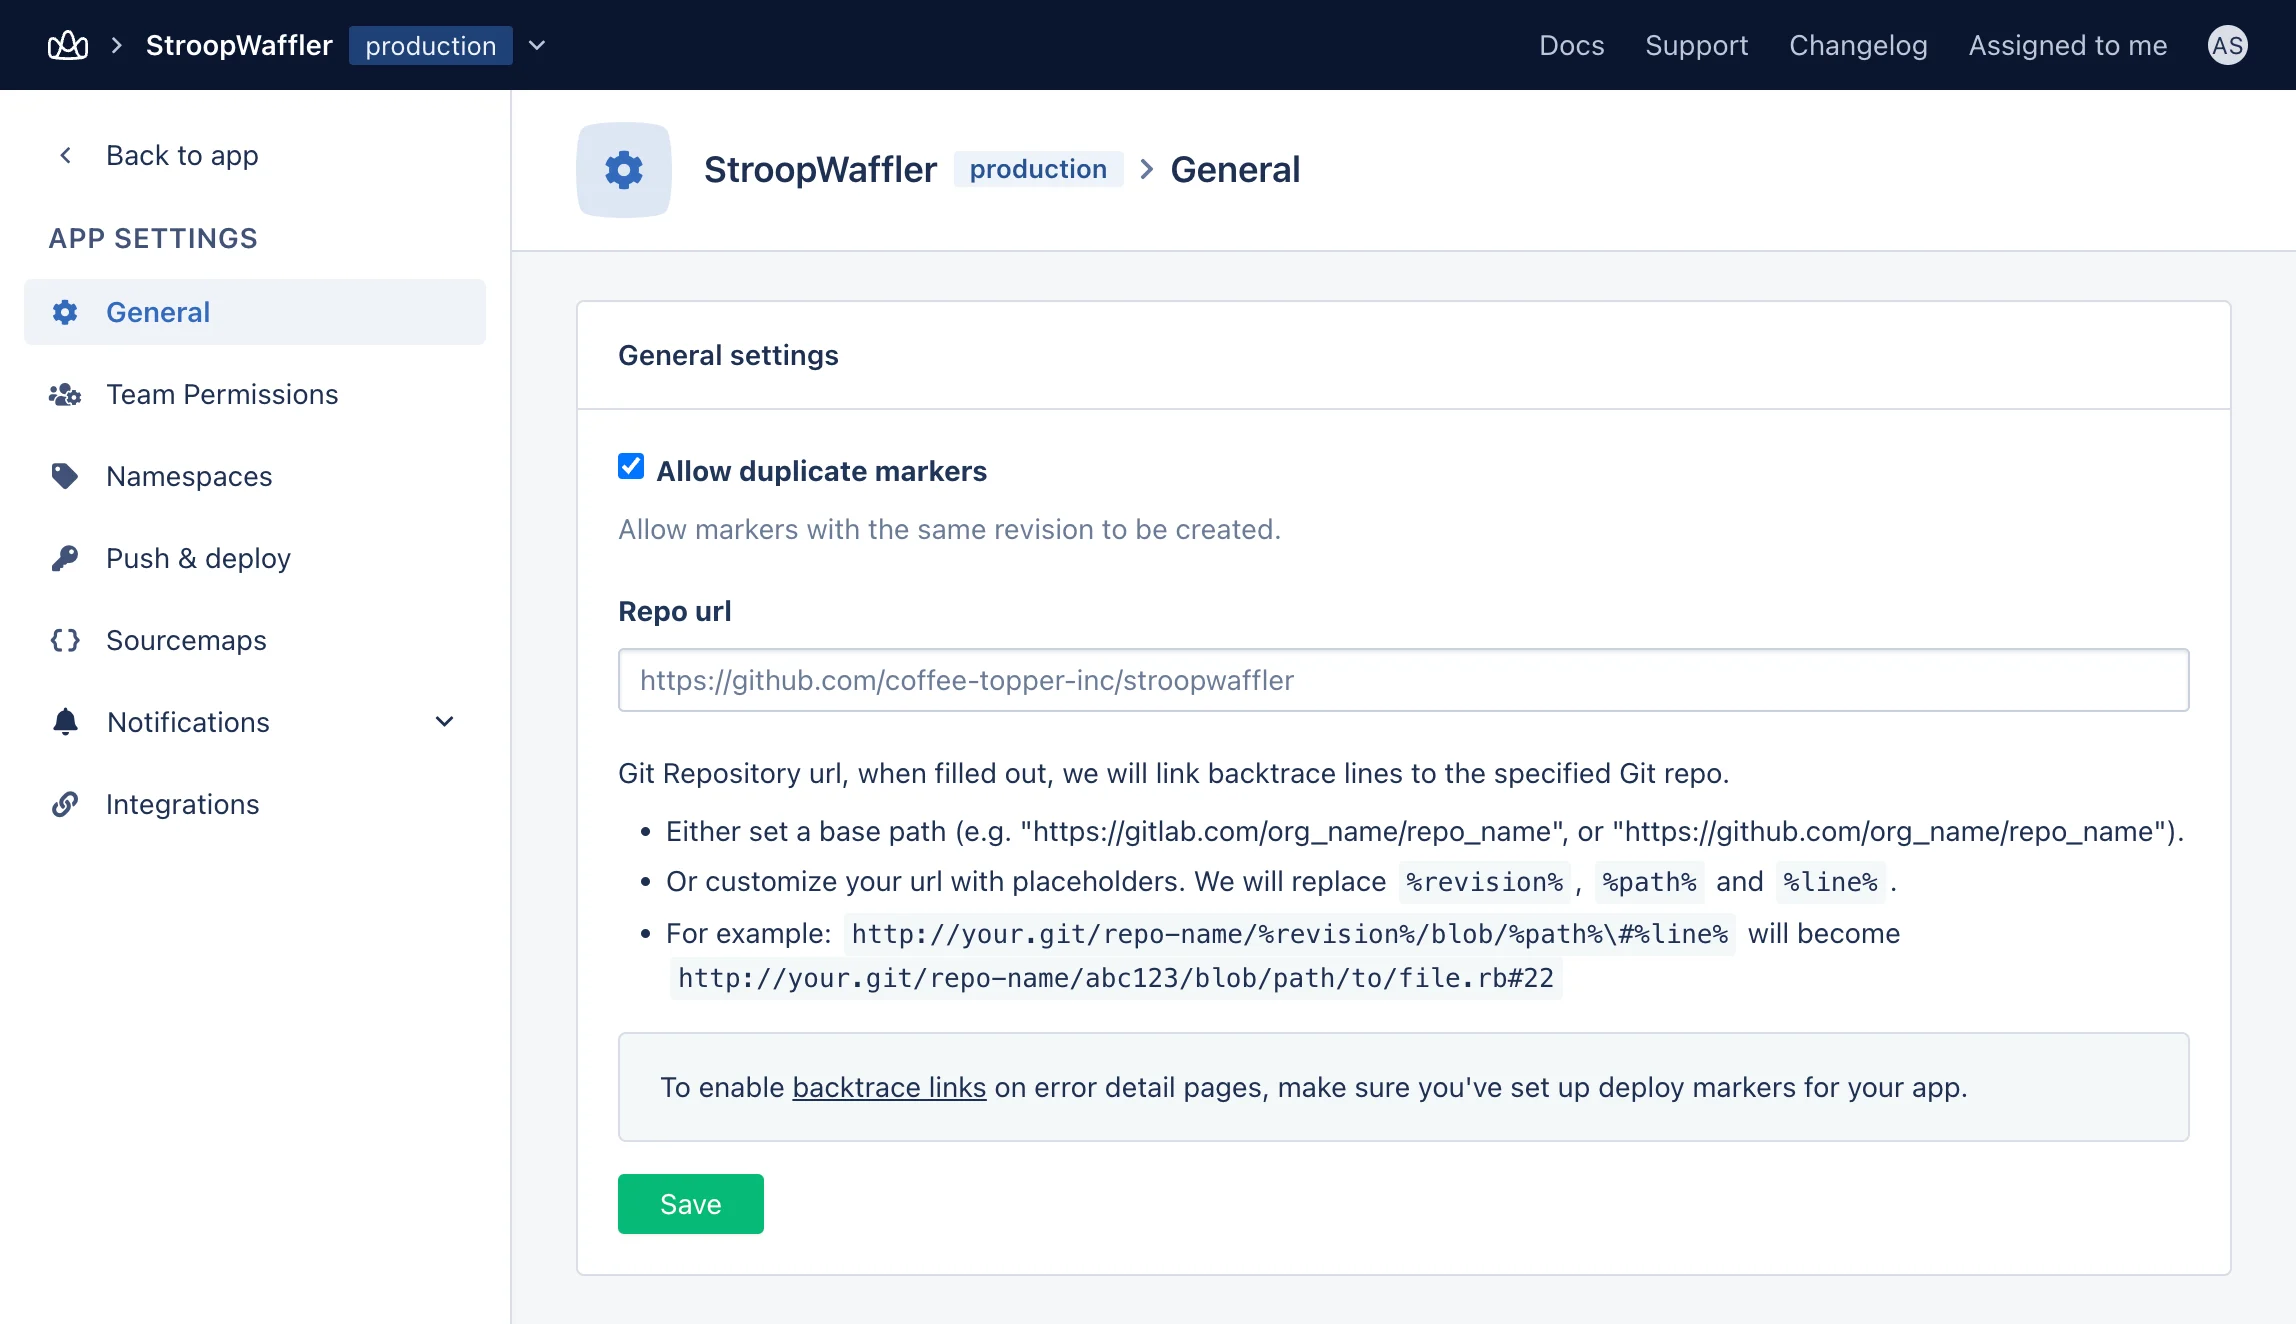Click the chevron separator before the General heading
Screen dimensions: 2296x1324
tap(1147, 169)
